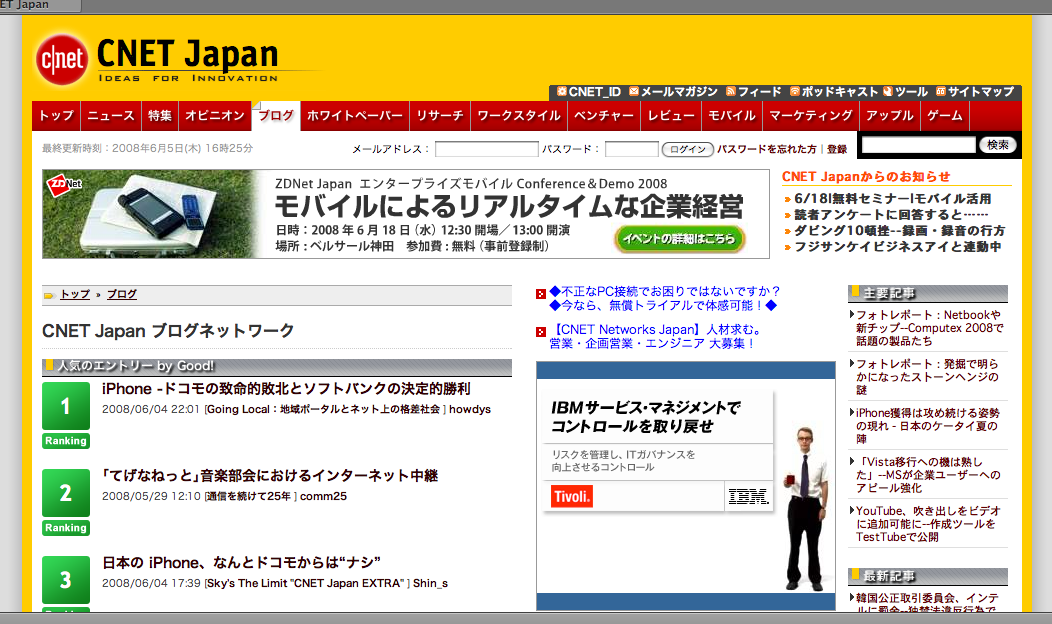
Task: Click the folder icon in the breadcrumb
Action: click(48, 295)
